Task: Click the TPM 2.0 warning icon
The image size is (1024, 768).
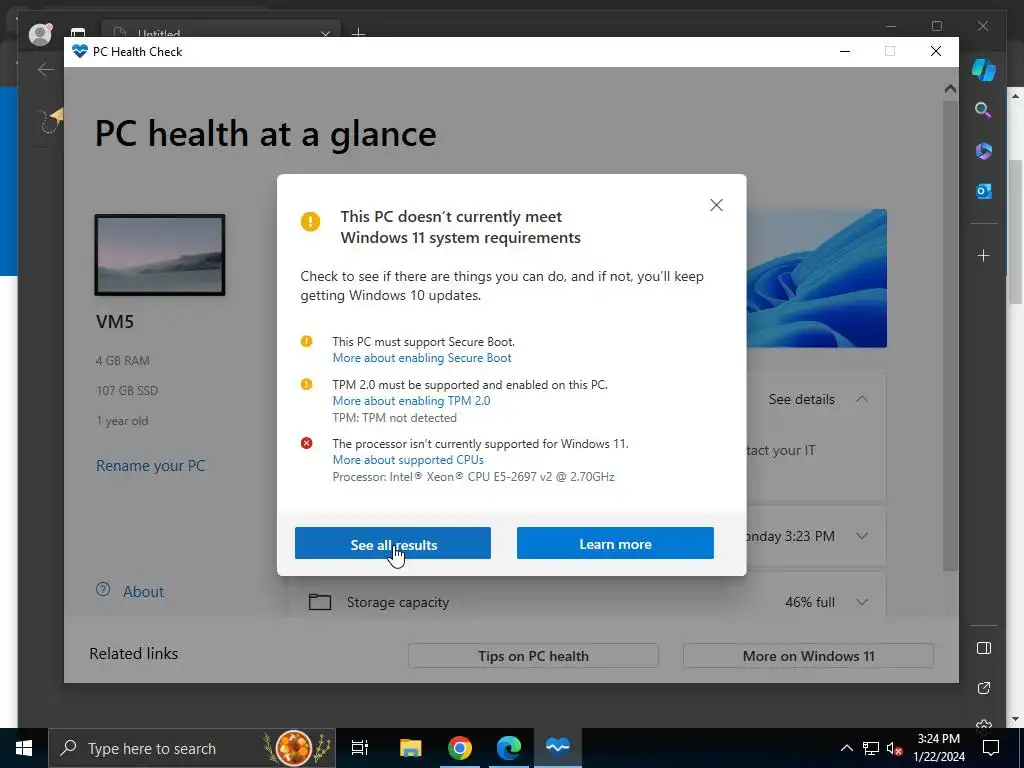Action: [306, 384]
